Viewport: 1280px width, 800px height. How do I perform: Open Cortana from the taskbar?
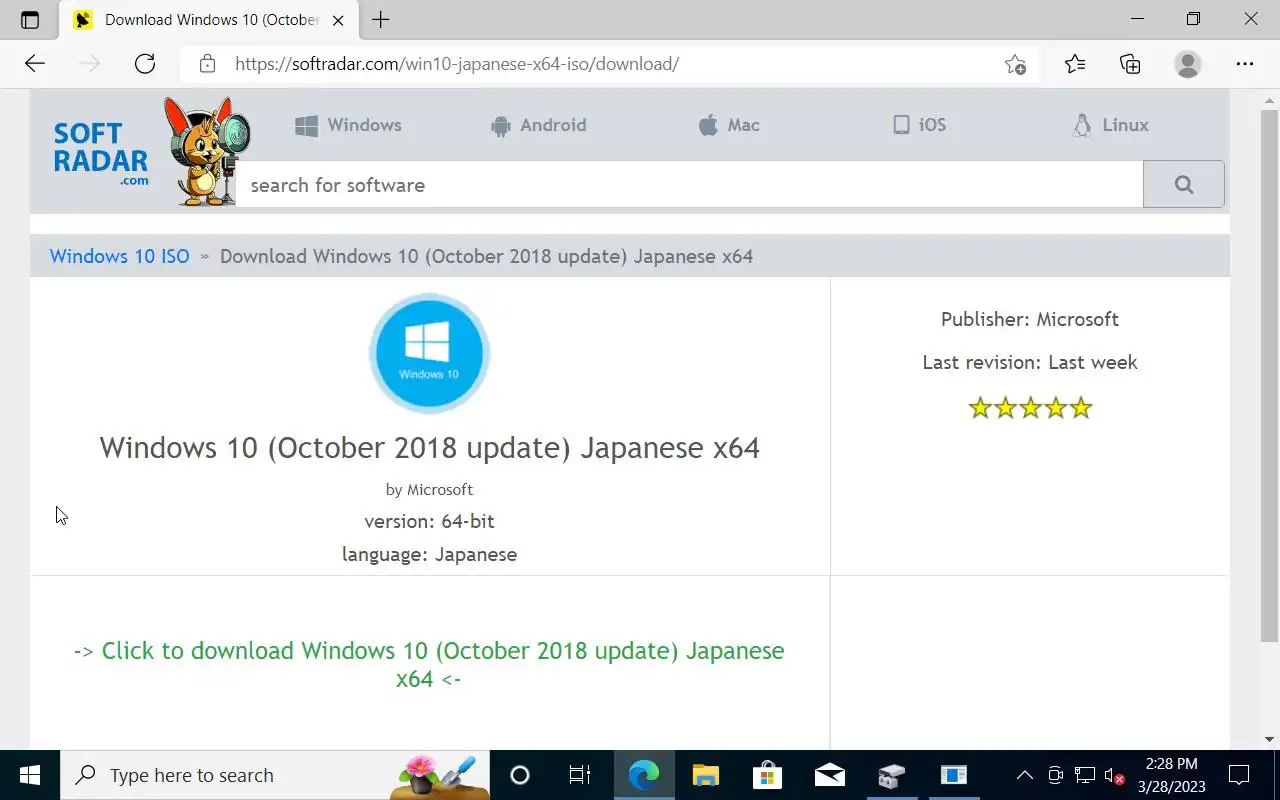[520, 775]
